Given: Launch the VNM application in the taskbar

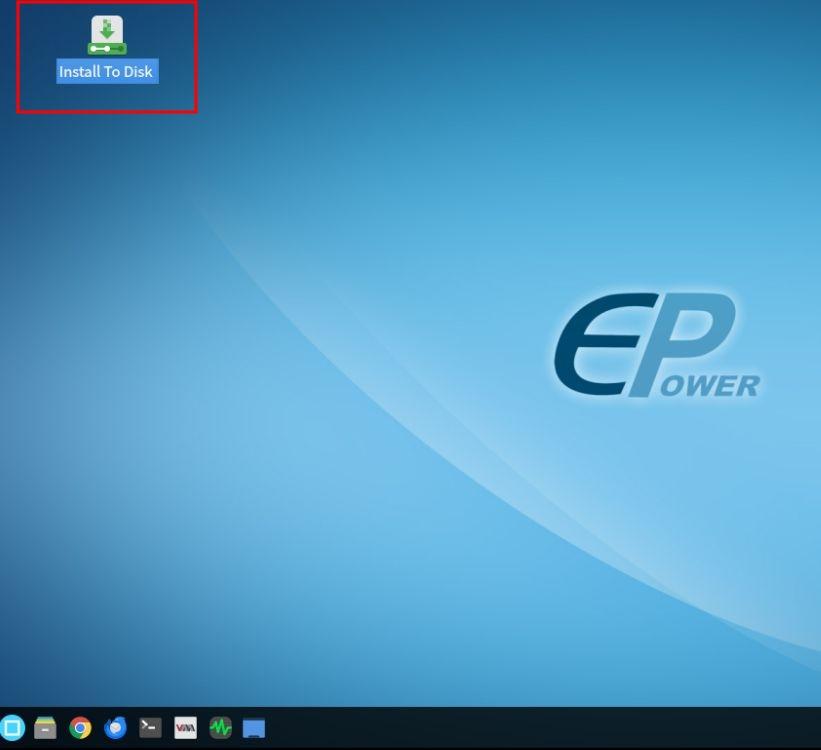Looking at the screenshot, I should click(185, 728).
